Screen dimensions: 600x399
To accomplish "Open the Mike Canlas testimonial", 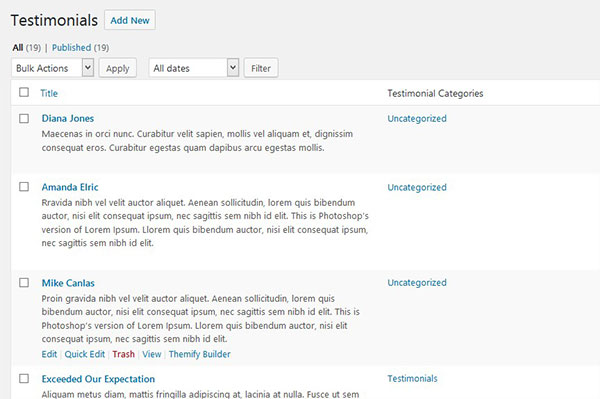I will tap(68, 283).
